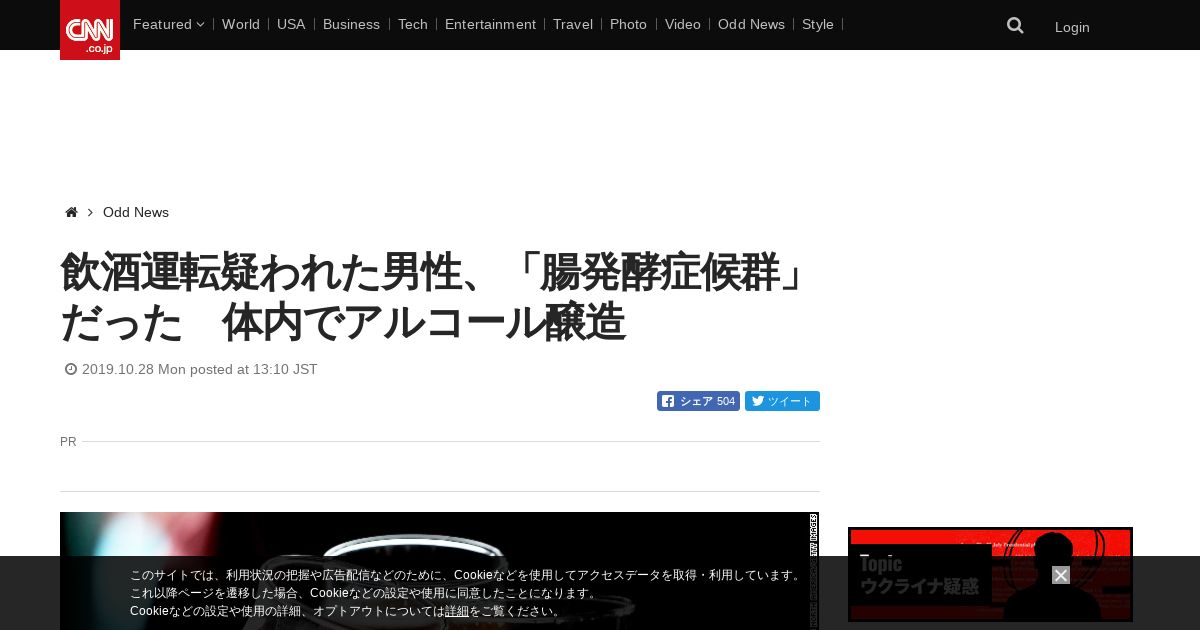Open the Photo section
The height and width of the screenshot is (630, 1200).
628,24
